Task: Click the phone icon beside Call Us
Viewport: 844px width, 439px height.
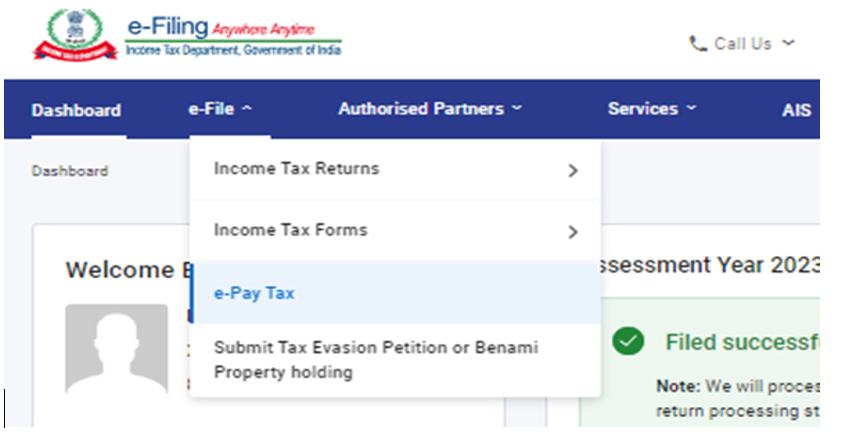Action: [698, 43]
